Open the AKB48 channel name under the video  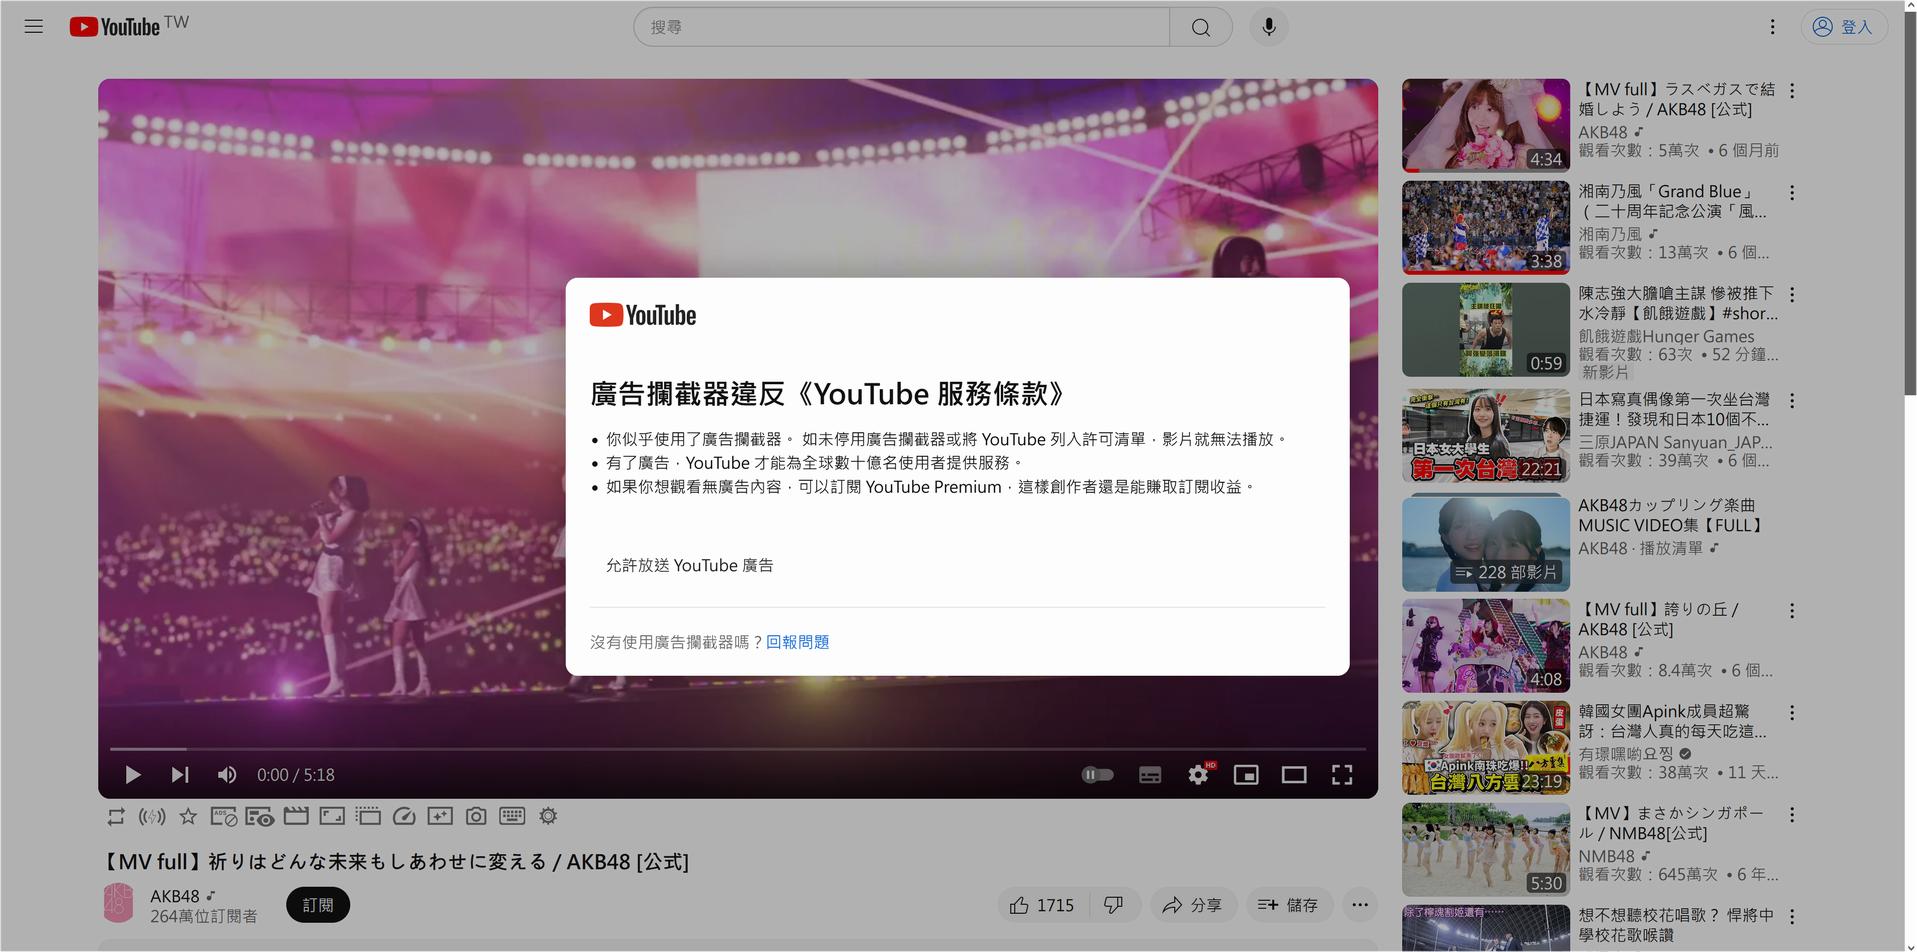(x=175, y=896)
